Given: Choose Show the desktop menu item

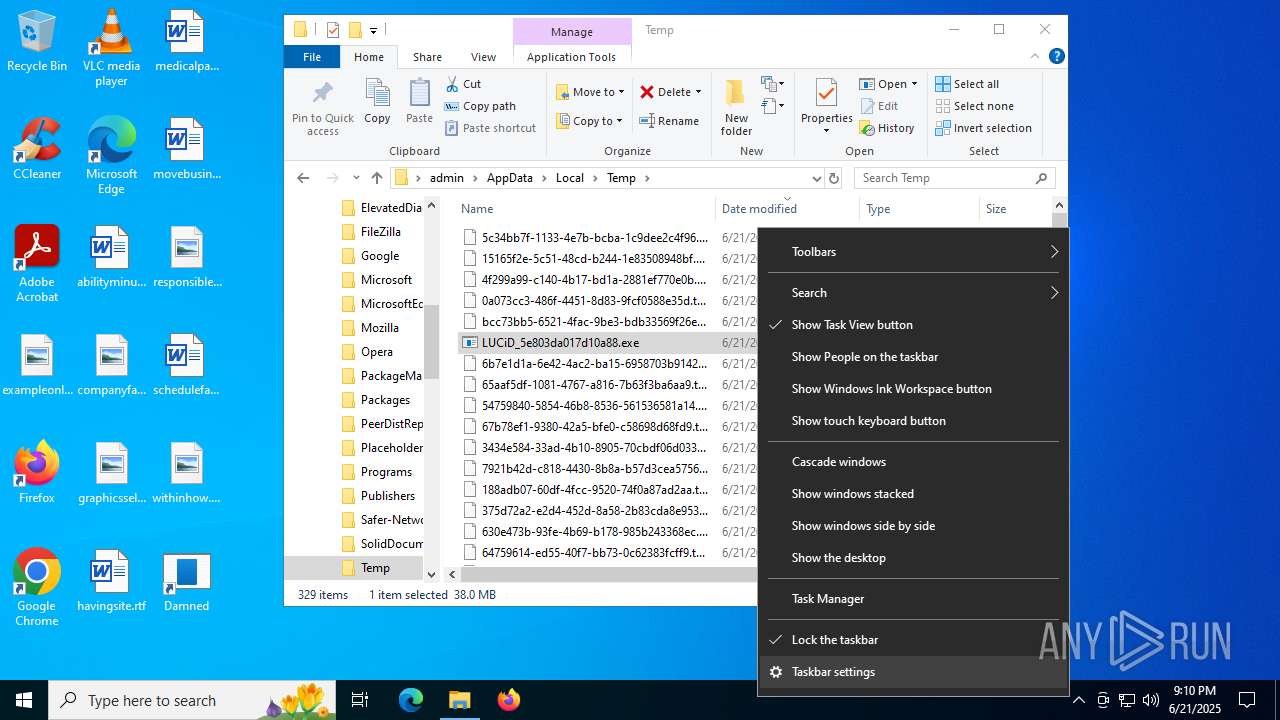Looking at the screenshot, I should click(x=913, y=558).
